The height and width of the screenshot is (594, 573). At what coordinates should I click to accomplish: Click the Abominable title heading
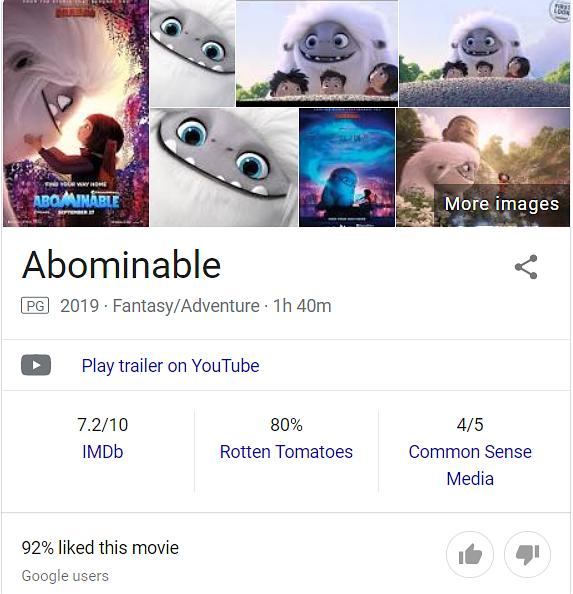[121, 265]
